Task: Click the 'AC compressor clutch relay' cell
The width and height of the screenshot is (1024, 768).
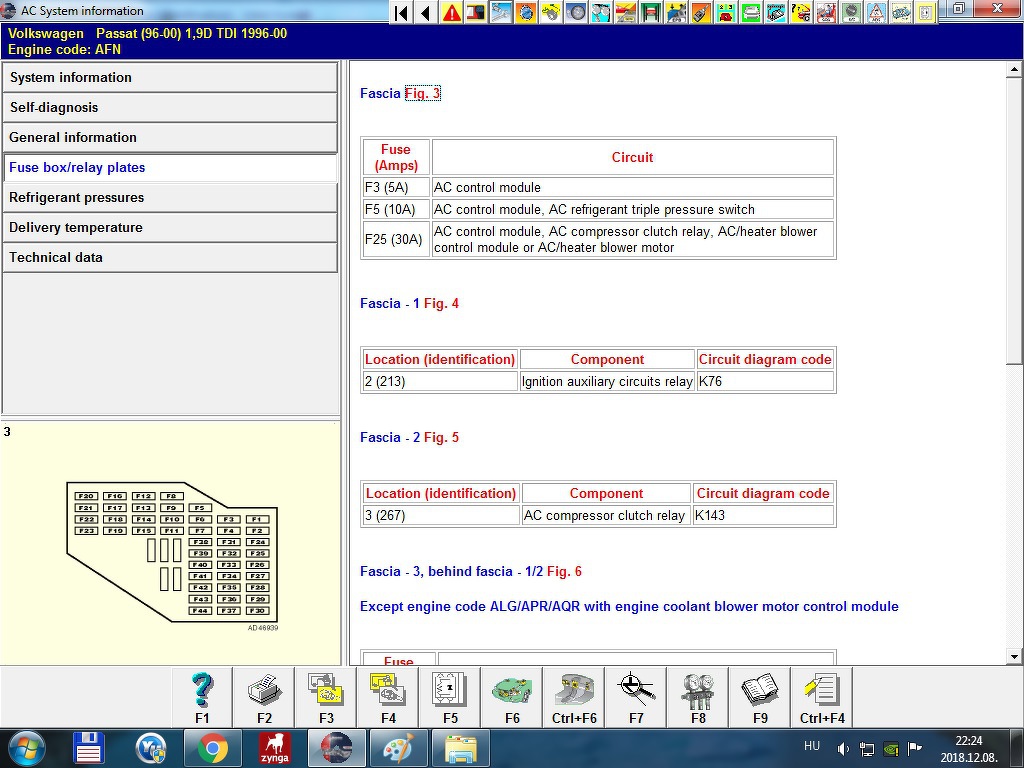Action: (x=606, y=515)
